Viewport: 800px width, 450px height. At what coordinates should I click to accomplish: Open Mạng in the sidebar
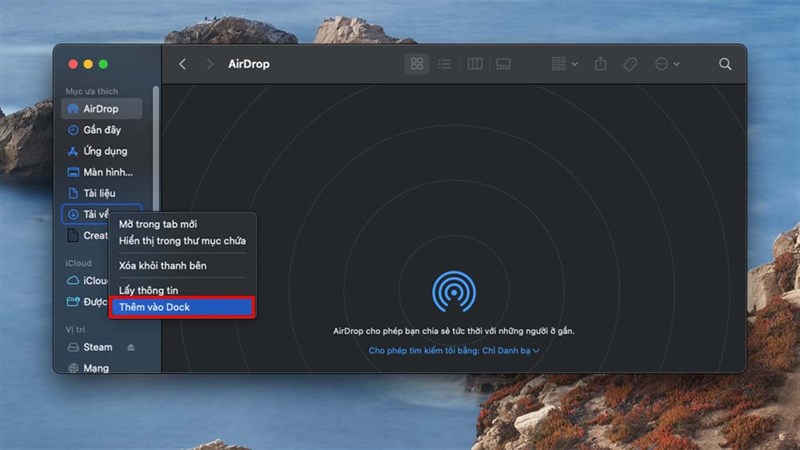click(88, 368)
